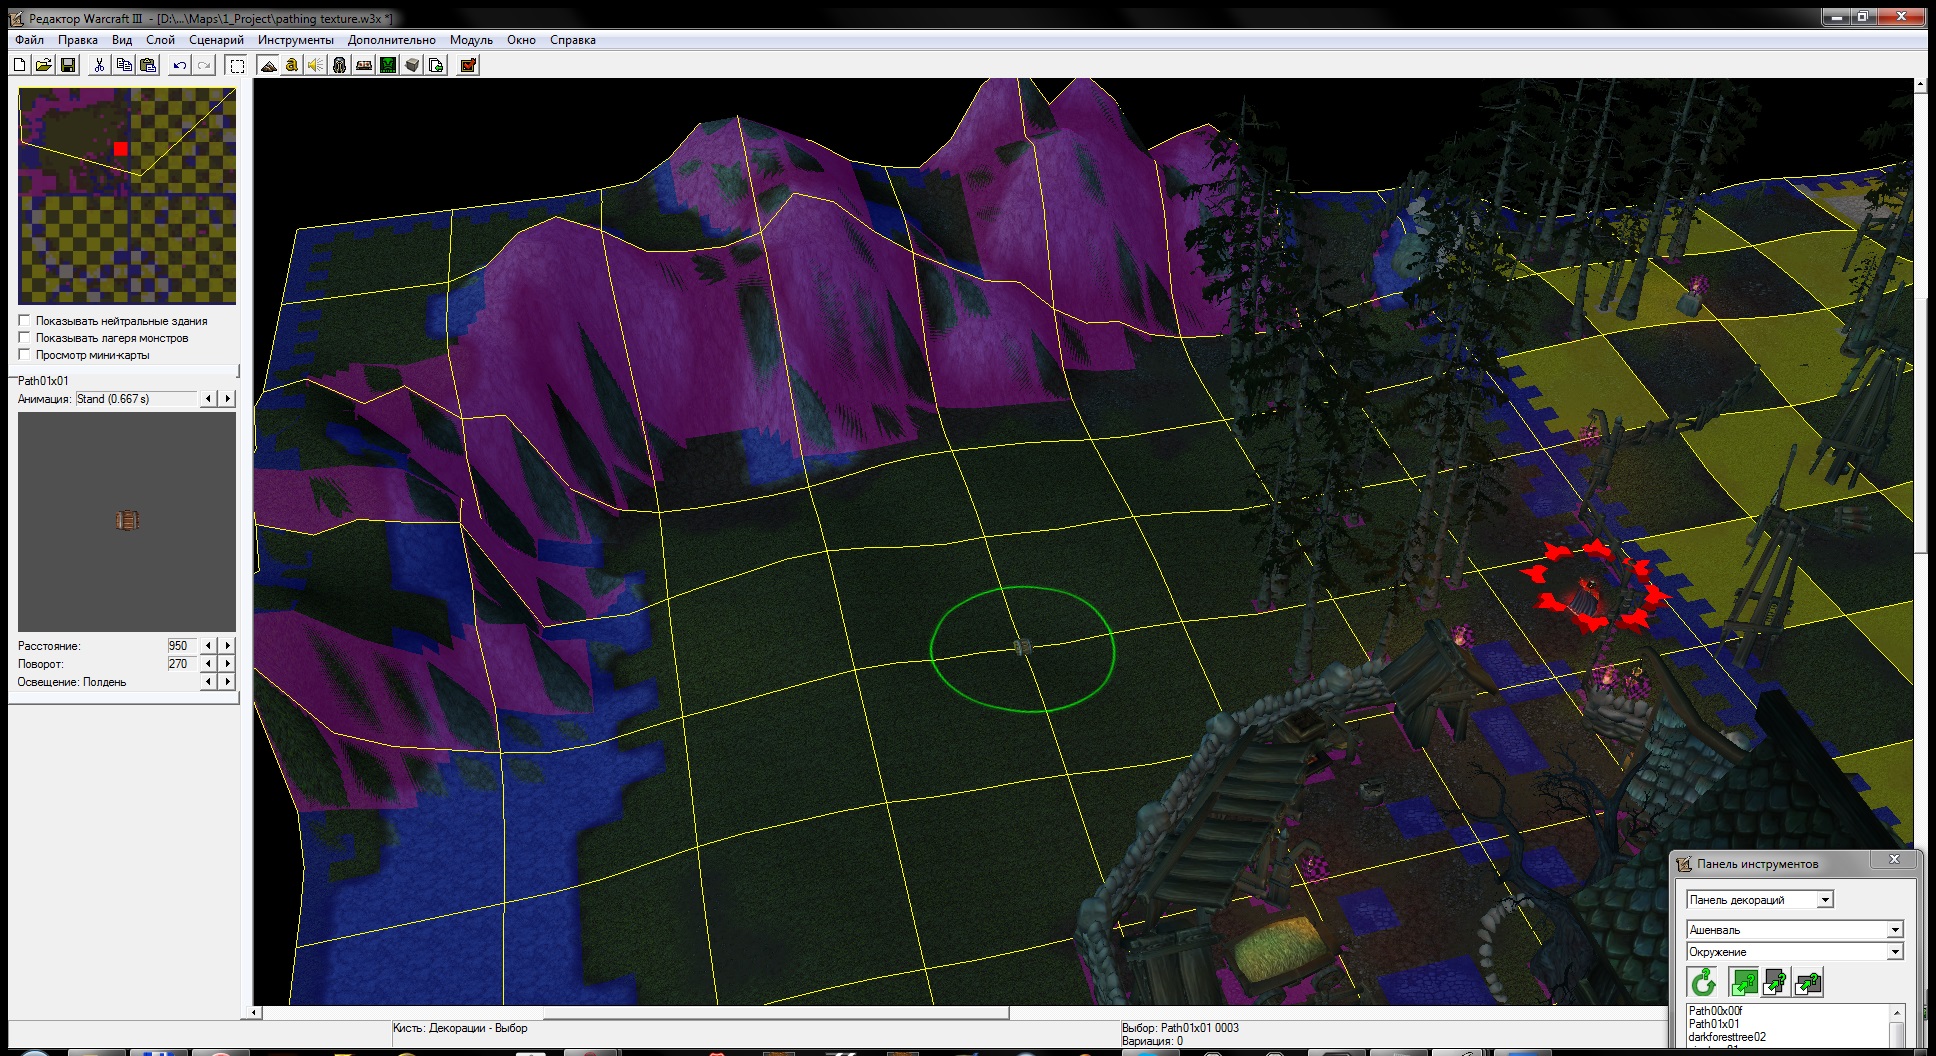Open the Import manager icon
The width and height of the screenshot is (1936, 1056).
[x=436, y=65]
